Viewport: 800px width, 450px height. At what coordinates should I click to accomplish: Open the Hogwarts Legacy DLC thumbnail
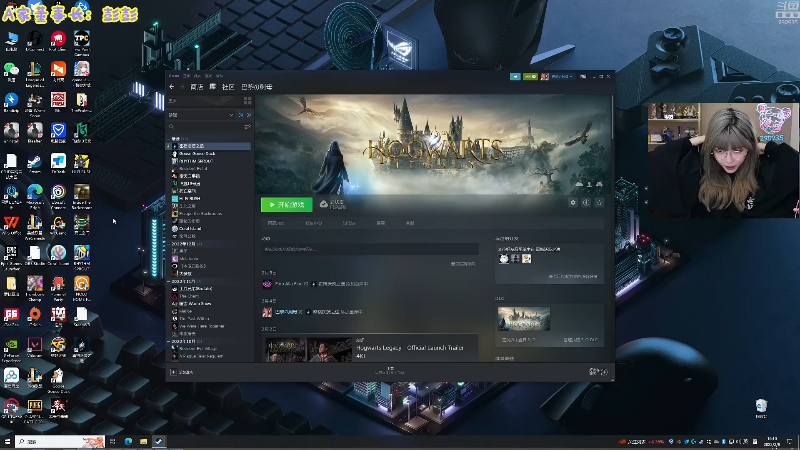[524, 319]
